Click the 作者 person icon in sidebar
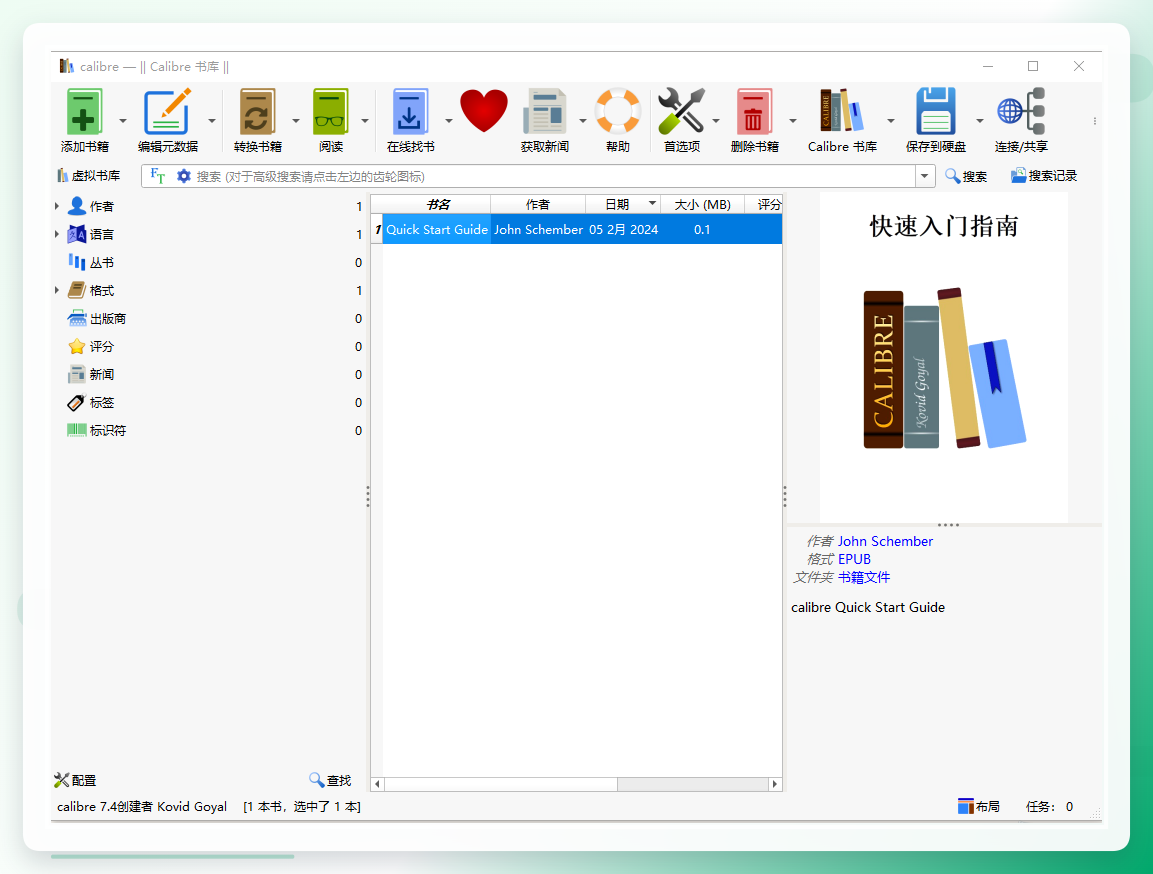1153x874 pixels. tap(76, 206)
